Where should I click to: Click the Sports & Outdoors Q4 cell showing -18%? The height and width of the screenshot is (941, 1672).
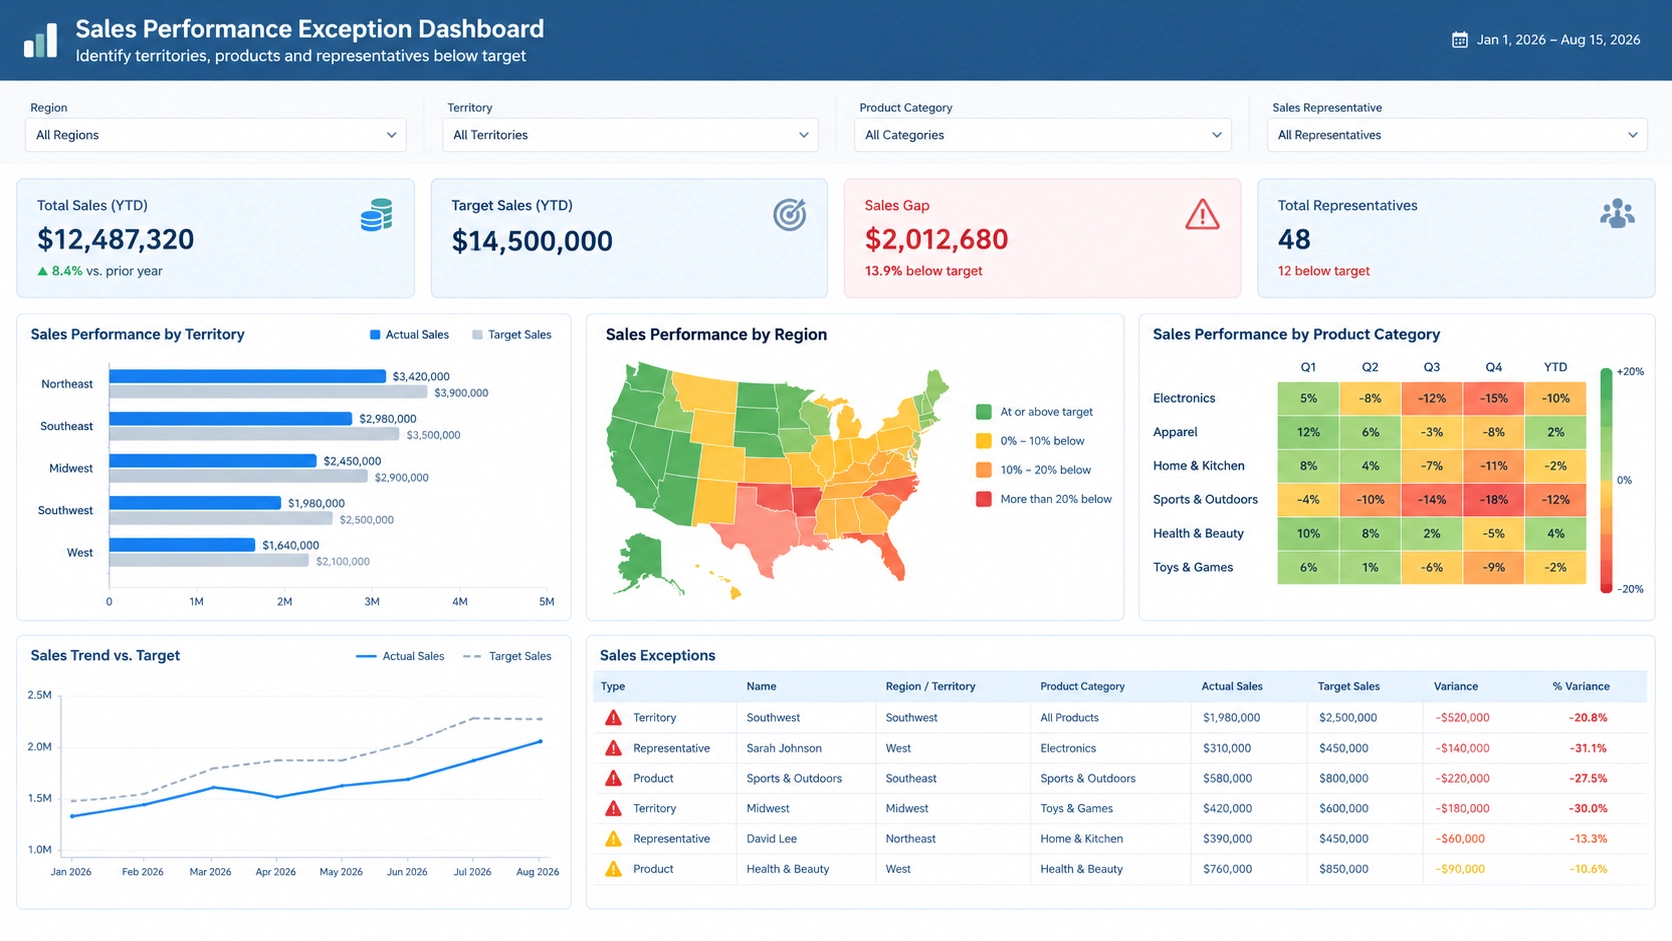click(1494, 500)
